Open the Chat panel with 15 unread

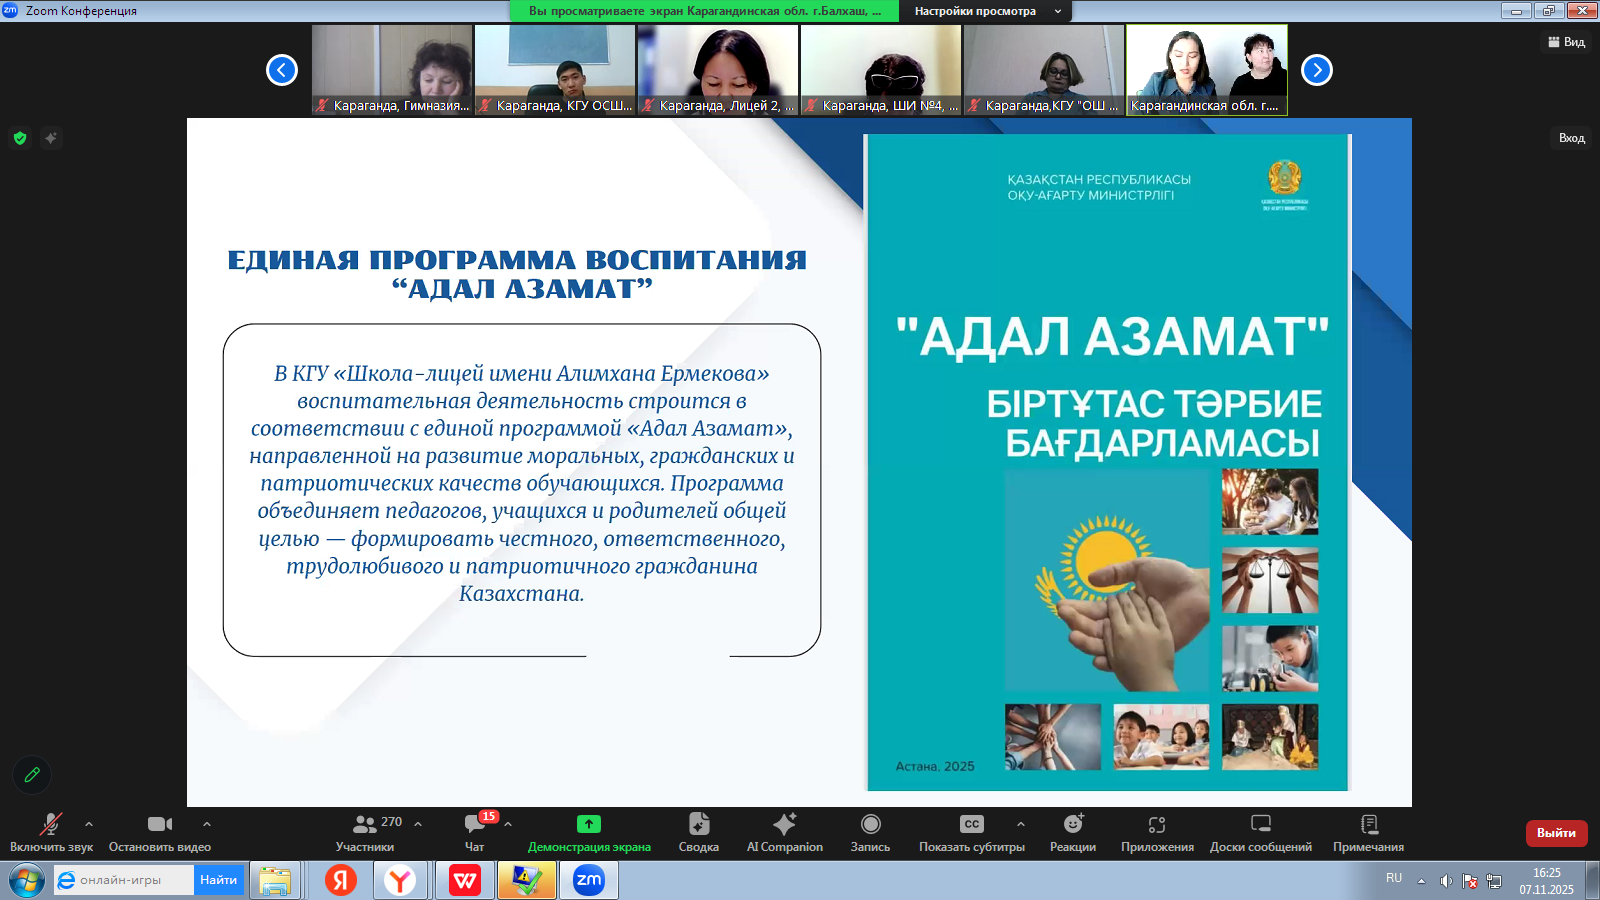point(475,831)
